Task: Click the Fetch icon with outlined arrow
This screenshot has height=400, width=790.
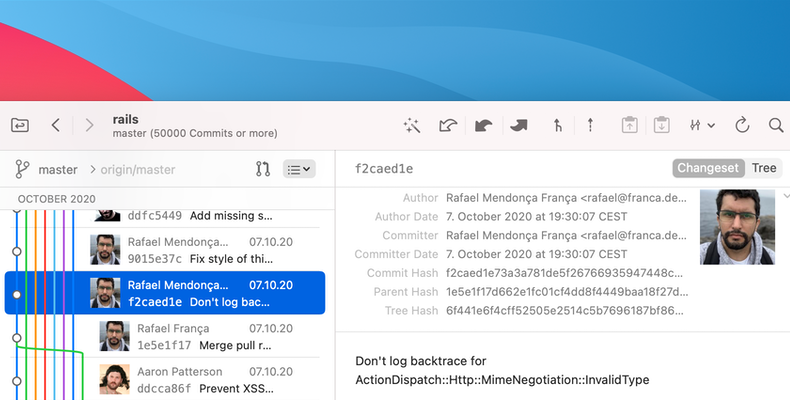Action: (448, 125)
